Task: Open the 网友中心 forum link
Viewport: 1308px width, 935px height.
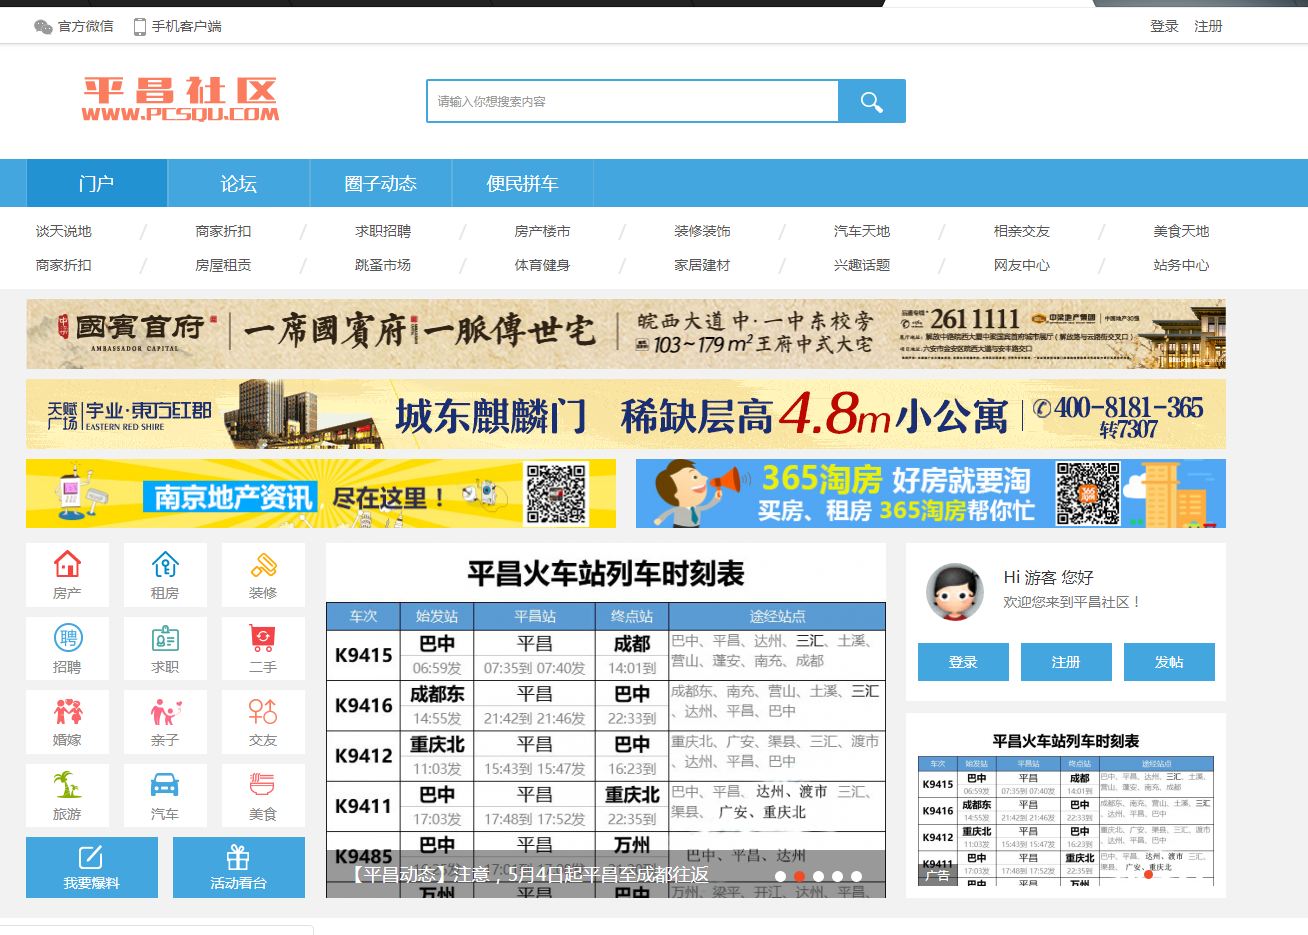Action: pyautogui.click(x=1022, y=265)
